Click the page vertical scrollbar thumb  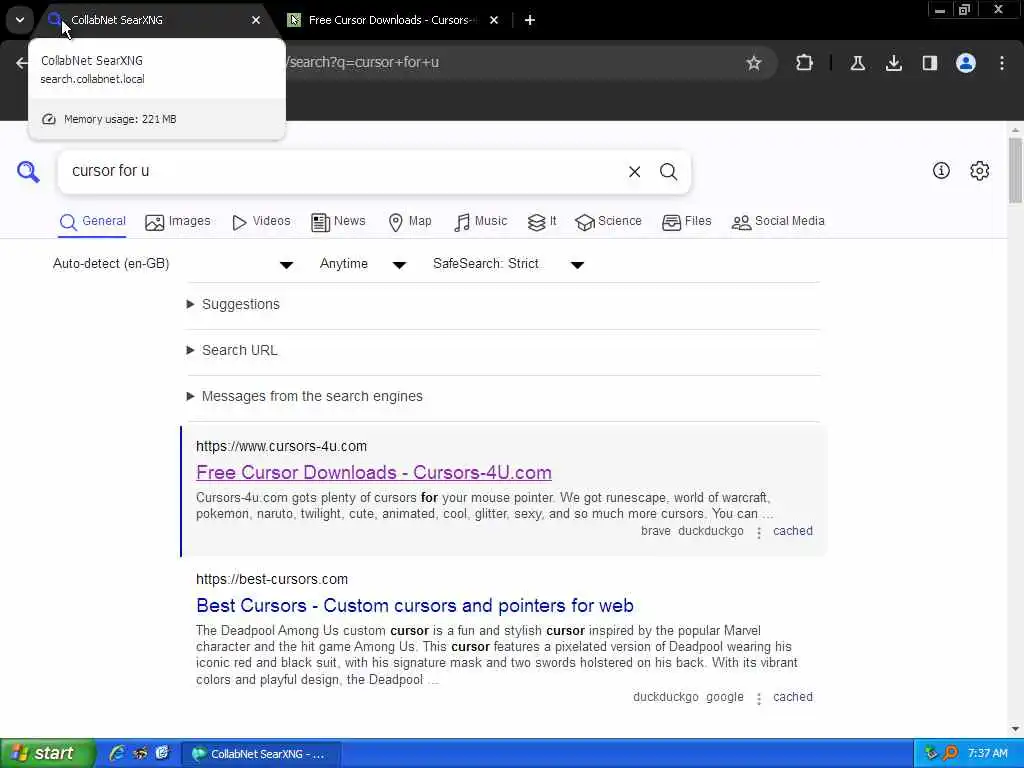click(1015, 170)
